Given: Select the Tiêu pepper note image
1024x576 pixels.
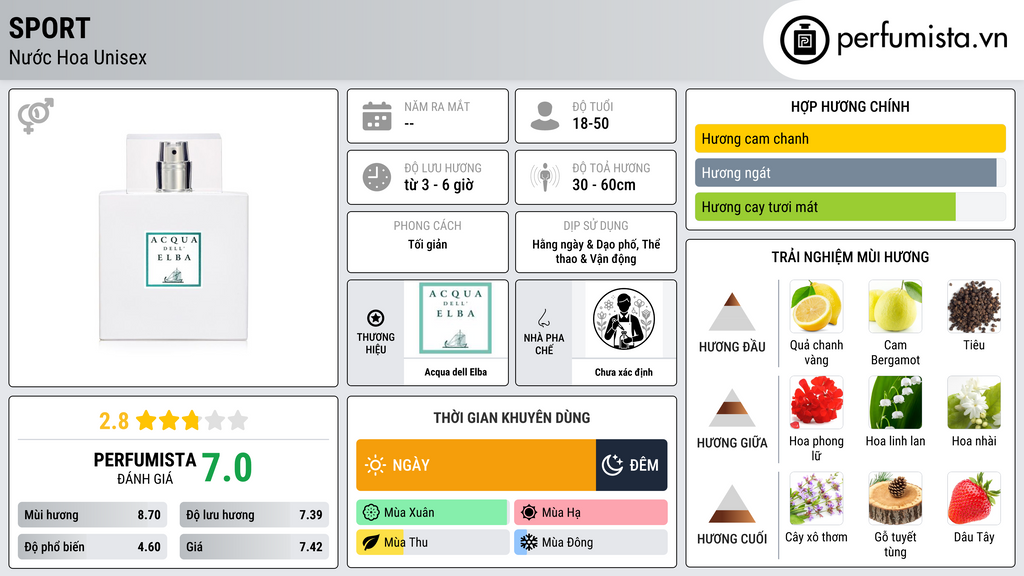Looking at the screenshot, I should coord(974,306).
